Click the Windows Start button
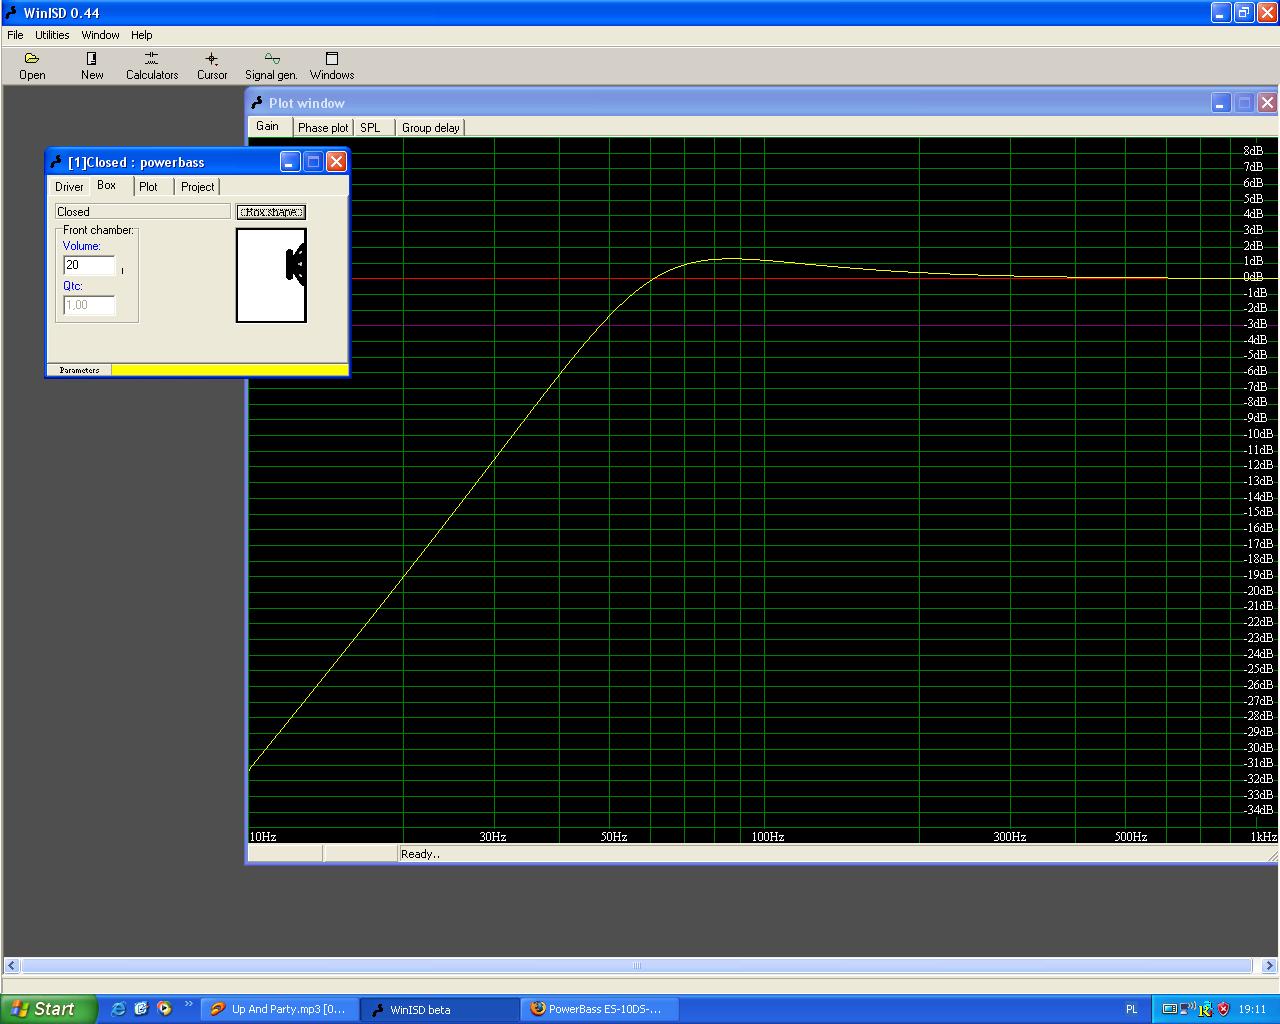The height and width of the screenshot is (1024, 1280). pos(48,1009)
